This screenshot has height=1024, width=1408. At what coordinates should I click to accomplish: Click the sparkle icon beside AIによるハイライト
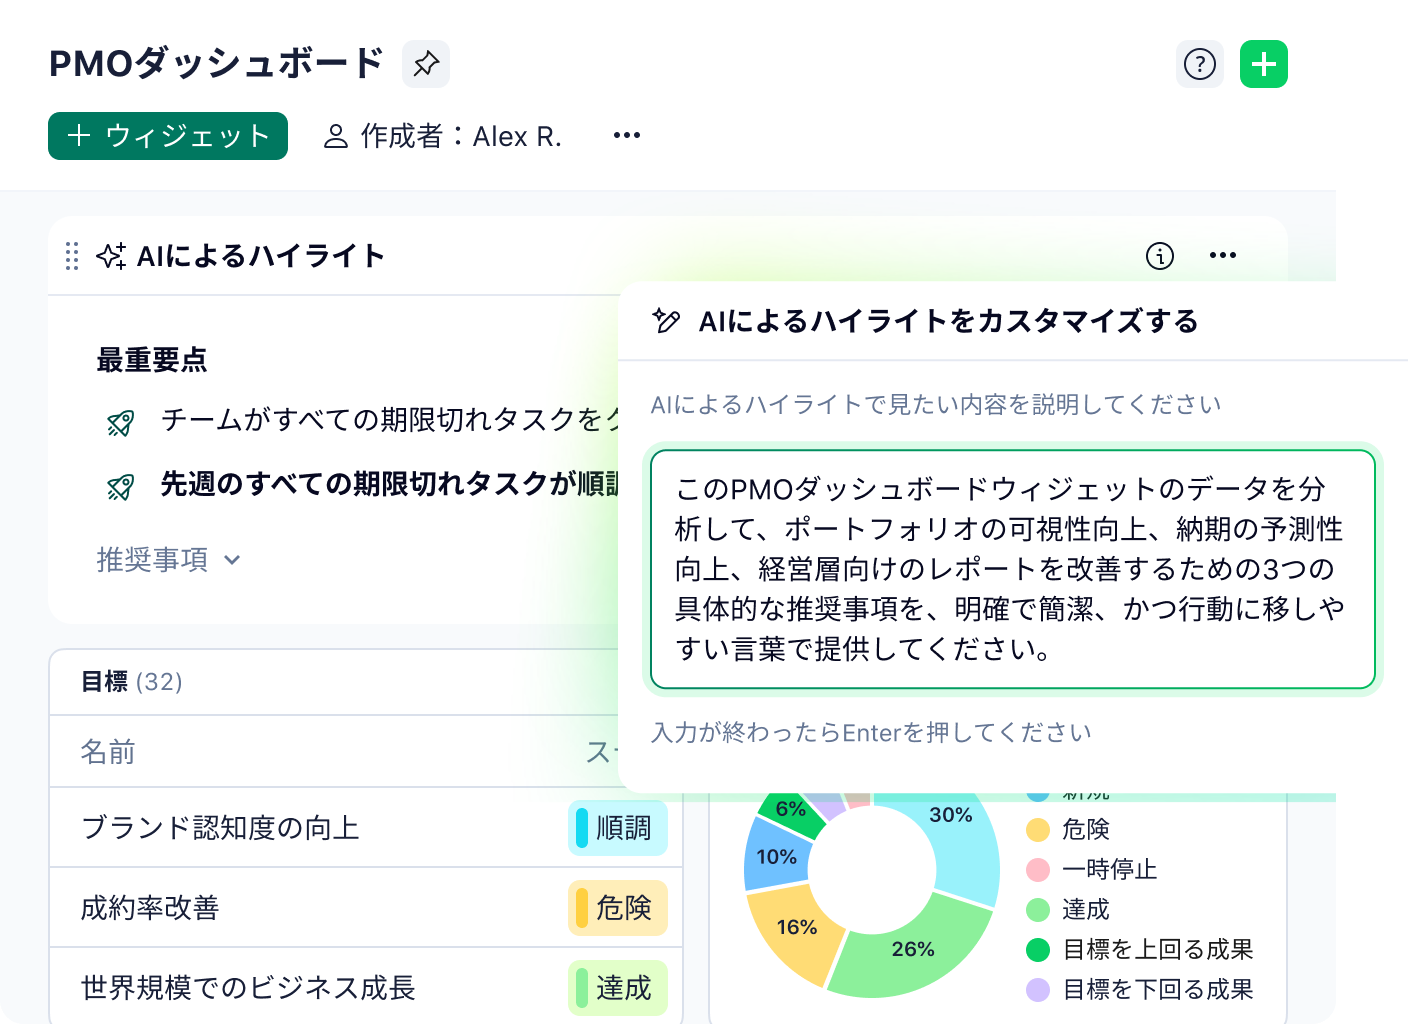tap(111, 255)
